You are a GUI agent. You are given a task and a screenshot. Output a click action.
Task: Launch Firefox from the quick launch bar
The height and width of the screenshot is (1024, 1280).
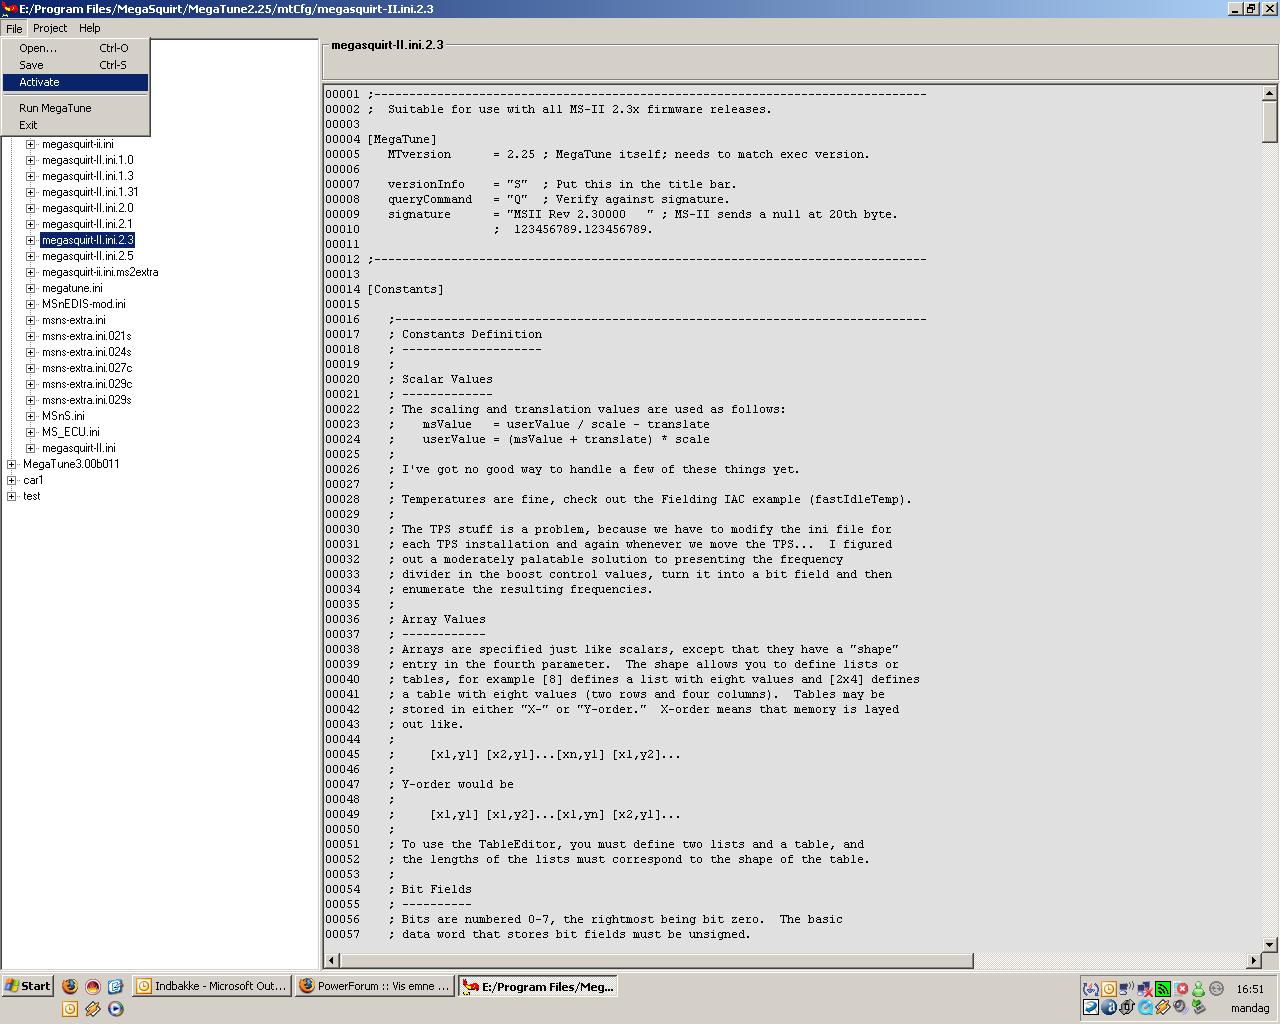[70, 986]
